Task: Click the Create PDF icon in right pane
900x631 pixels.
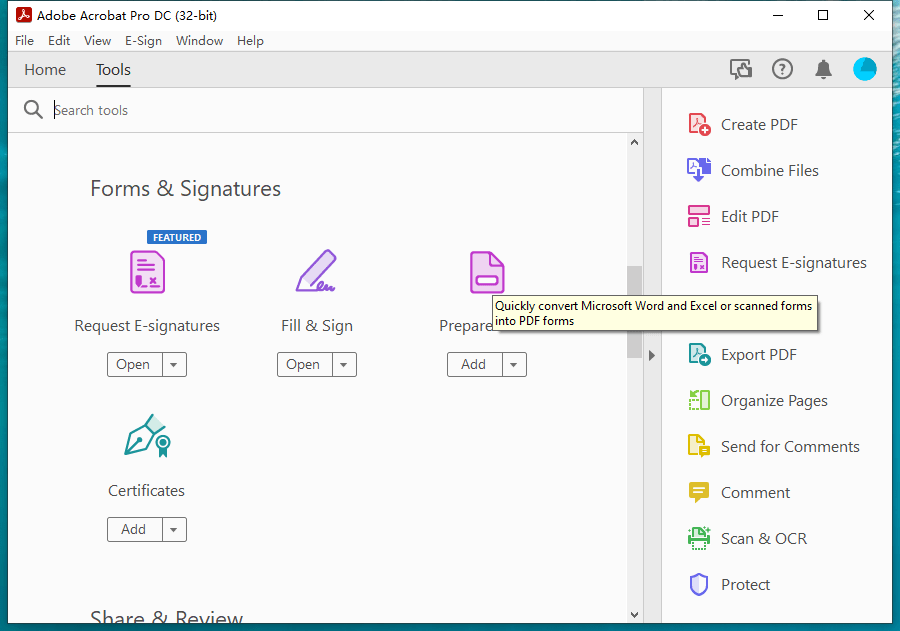Action: coord(699,125)
